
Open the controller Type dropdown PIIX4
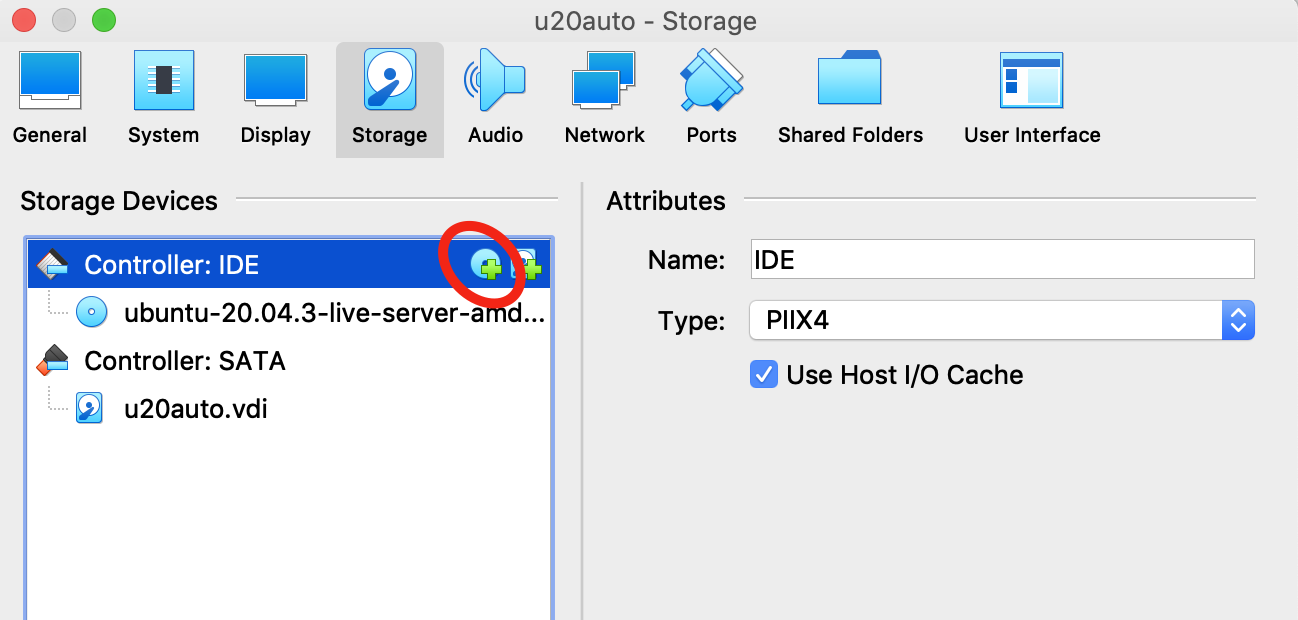click(x=1001, y=321)
